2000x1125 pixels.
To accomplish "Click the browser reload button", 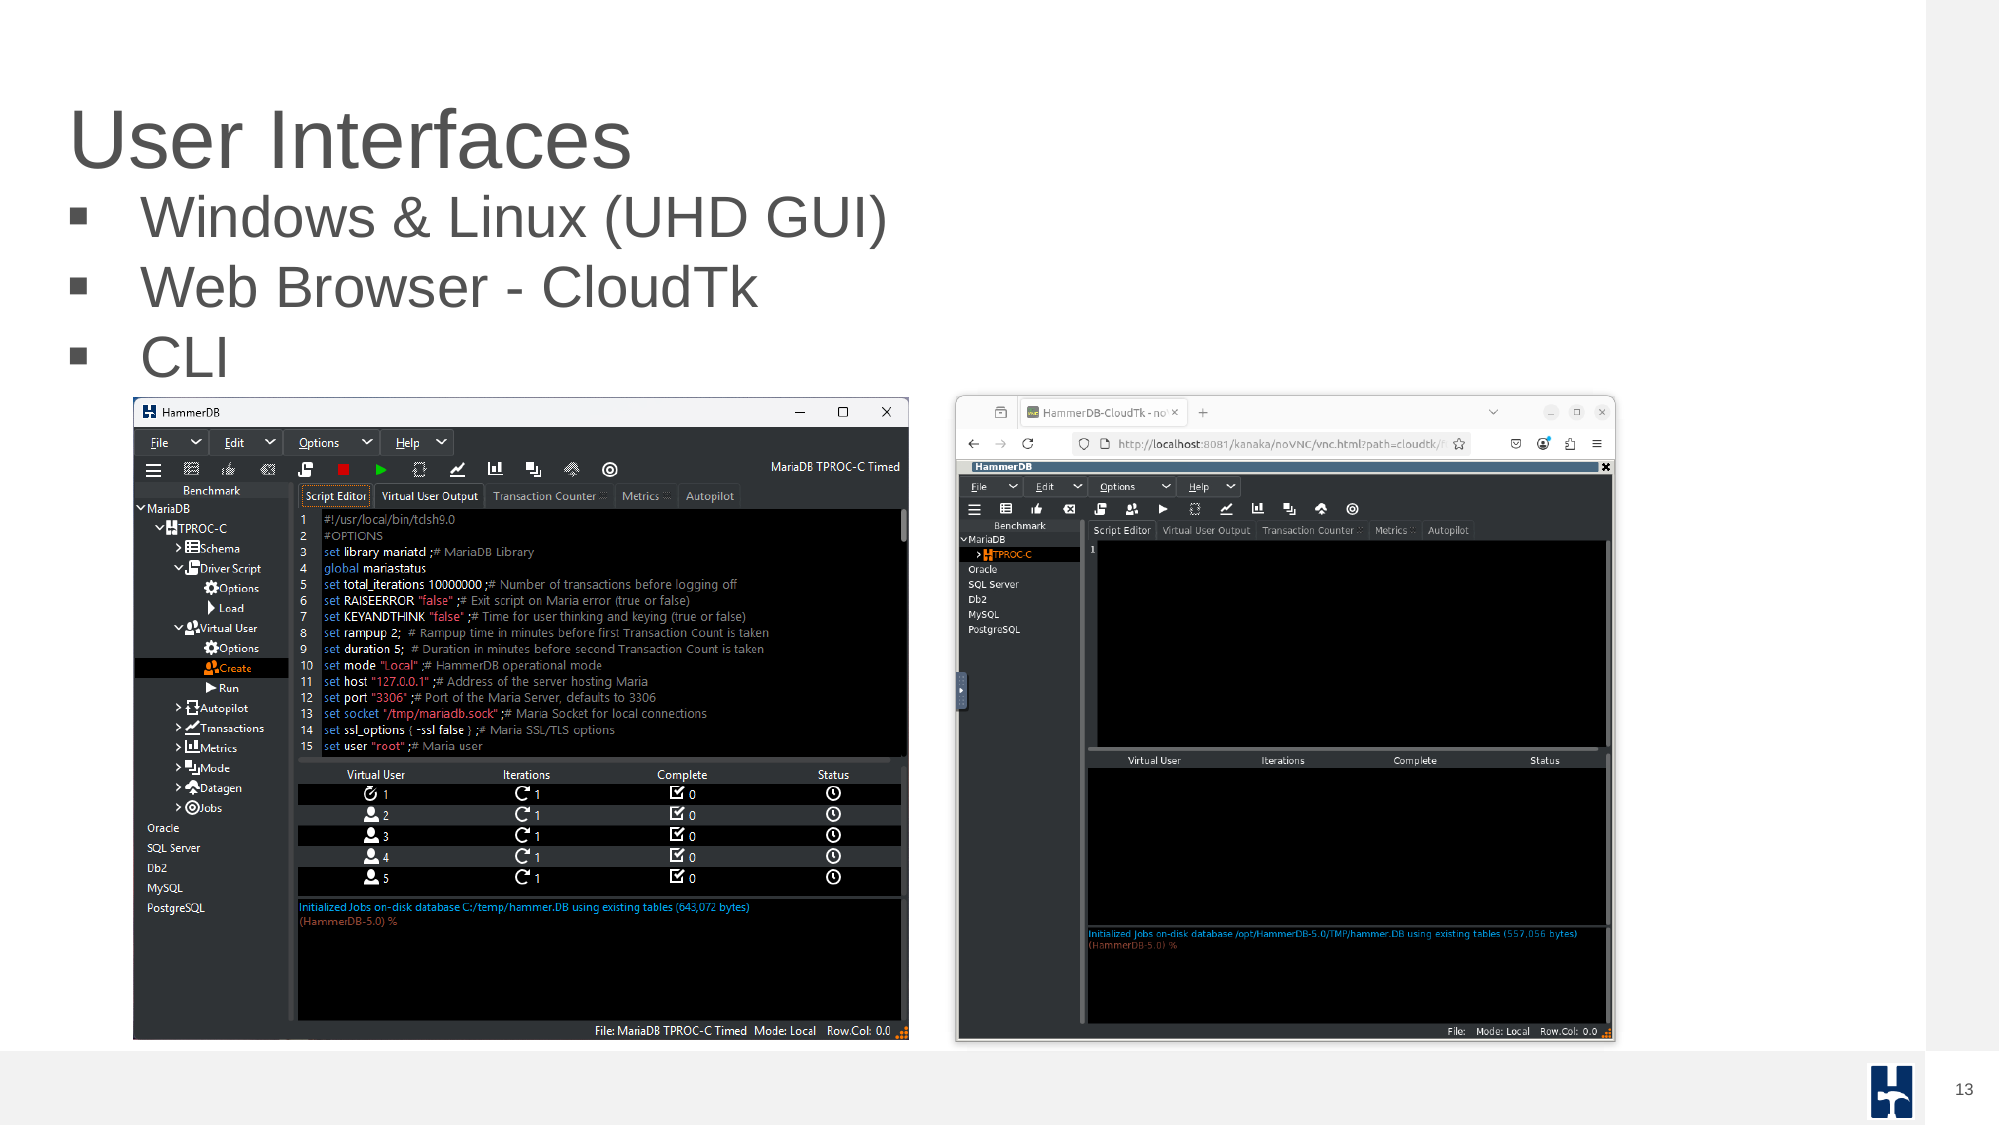I will [x=1028, y=444].
